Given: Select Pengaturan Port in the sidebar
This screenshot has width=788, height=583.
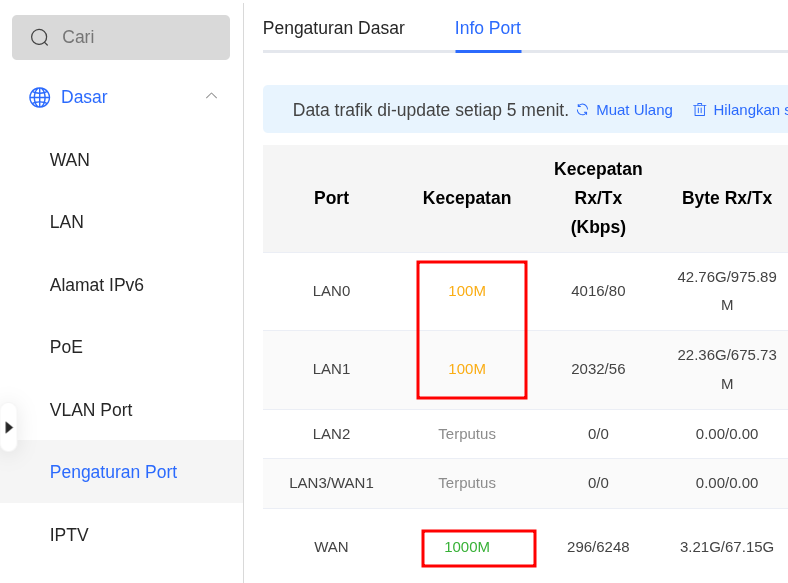Looking at the screenshot, I should click(x=114, y=472).
